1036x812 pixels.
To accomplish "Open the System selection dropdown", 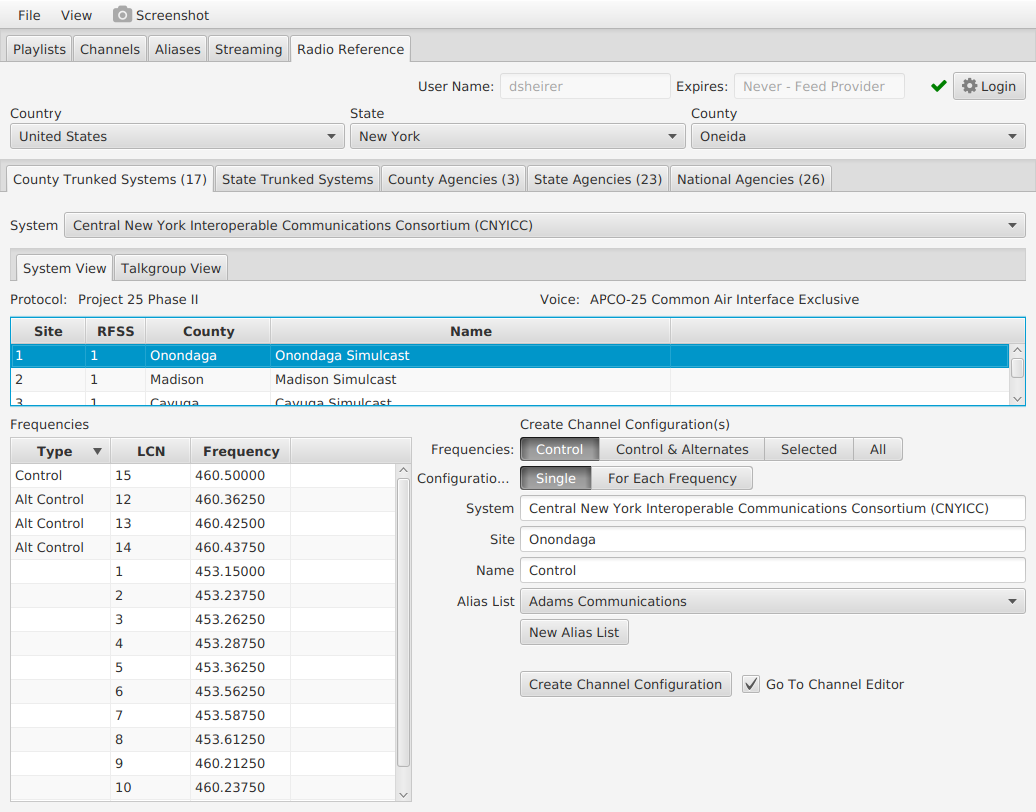I will [544, 225].
